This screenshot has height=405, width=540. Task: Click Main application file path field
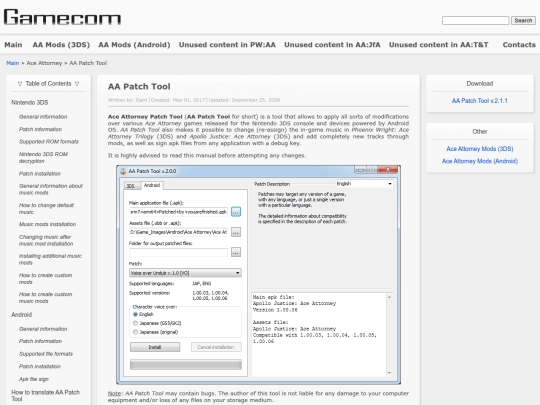(x=178, y=211)
